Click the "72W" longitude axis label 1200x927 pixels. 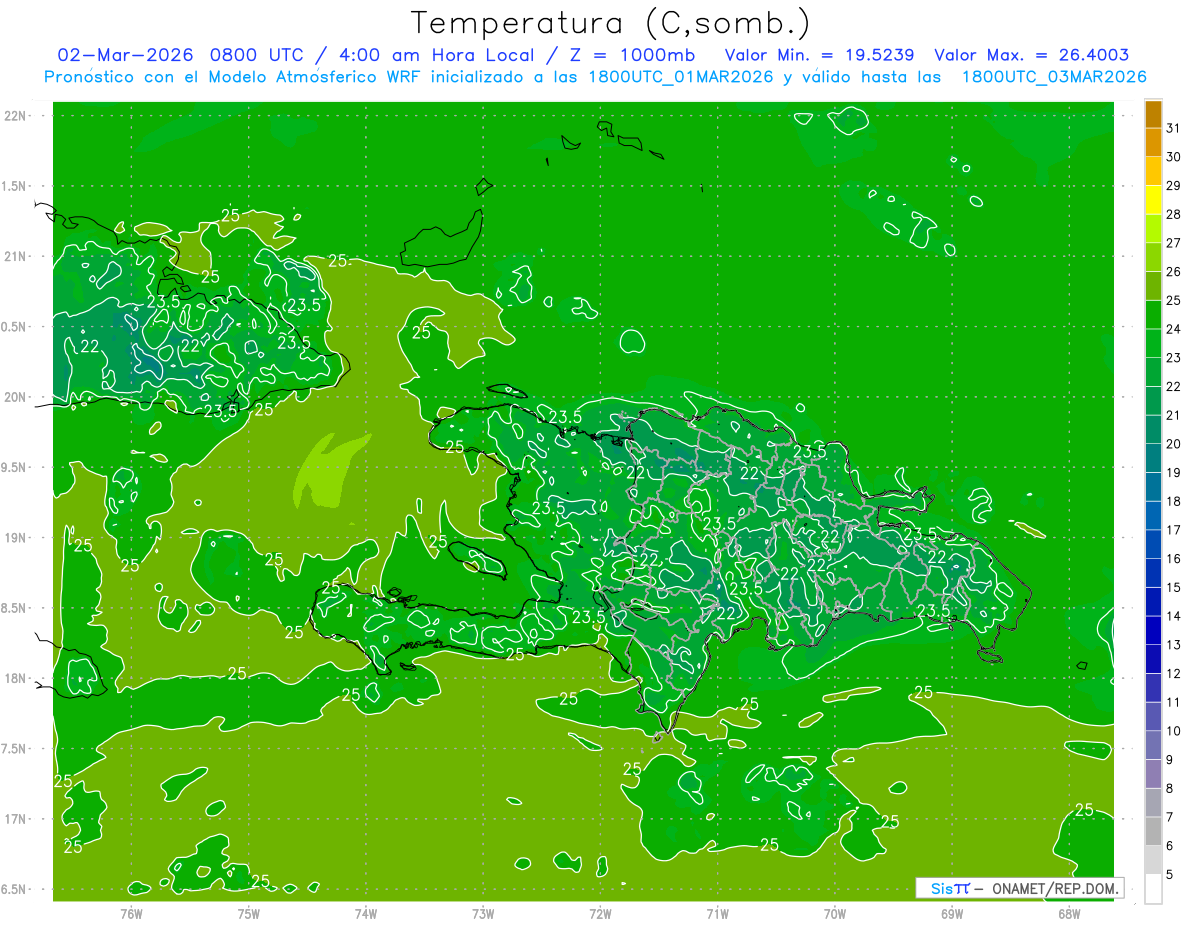[x=600, y=913]
